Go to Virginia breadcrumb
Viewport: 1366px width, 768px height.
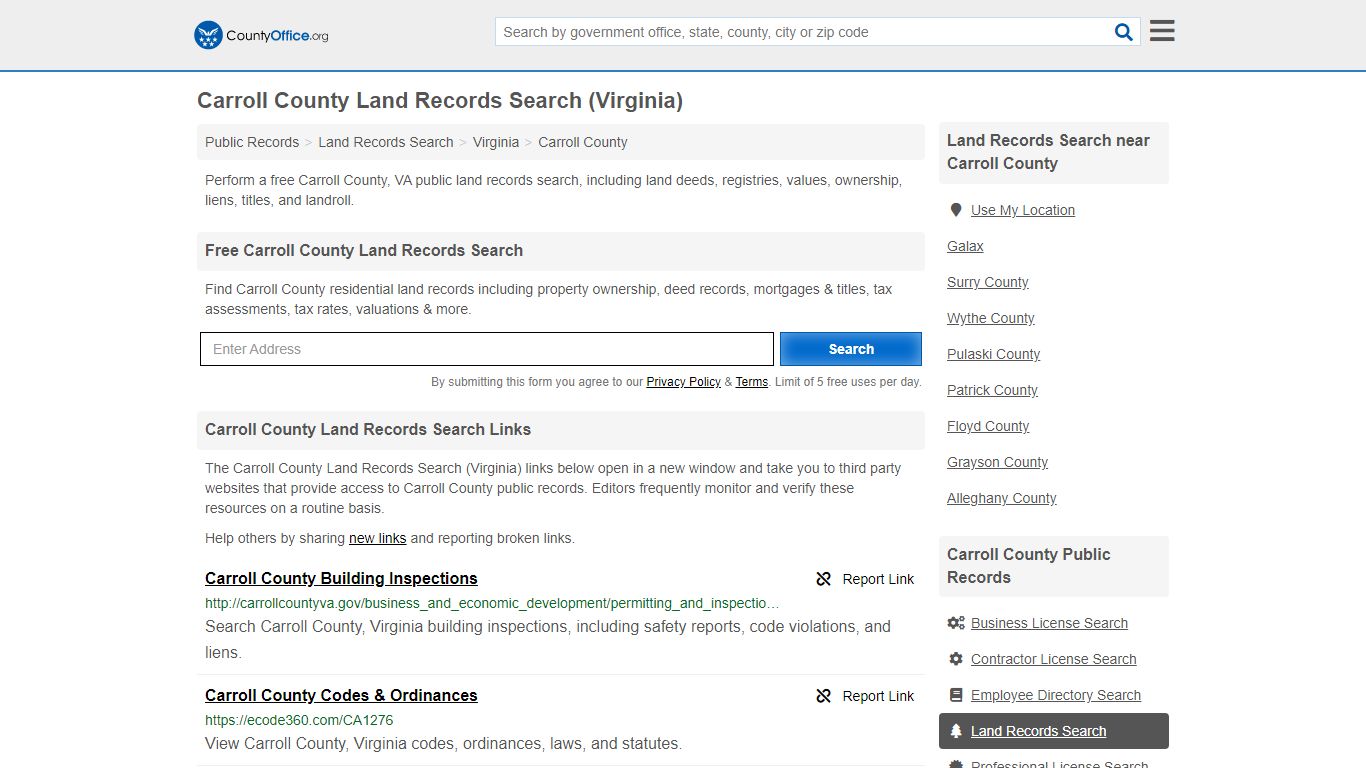coord(496,142)
